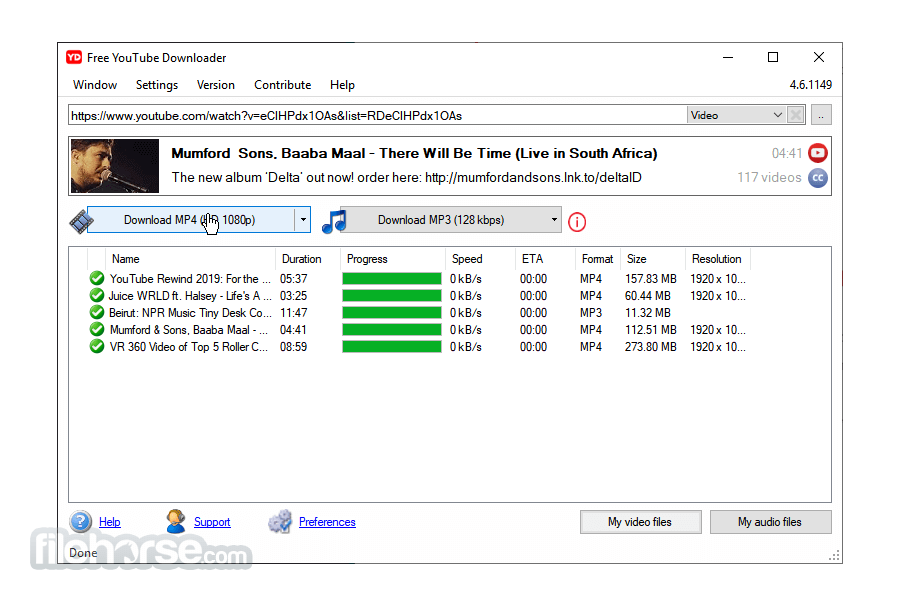This screenshot has width=900, height=600.
Task: Click the '273.80 MB' size cell
Action: (651, 347)
